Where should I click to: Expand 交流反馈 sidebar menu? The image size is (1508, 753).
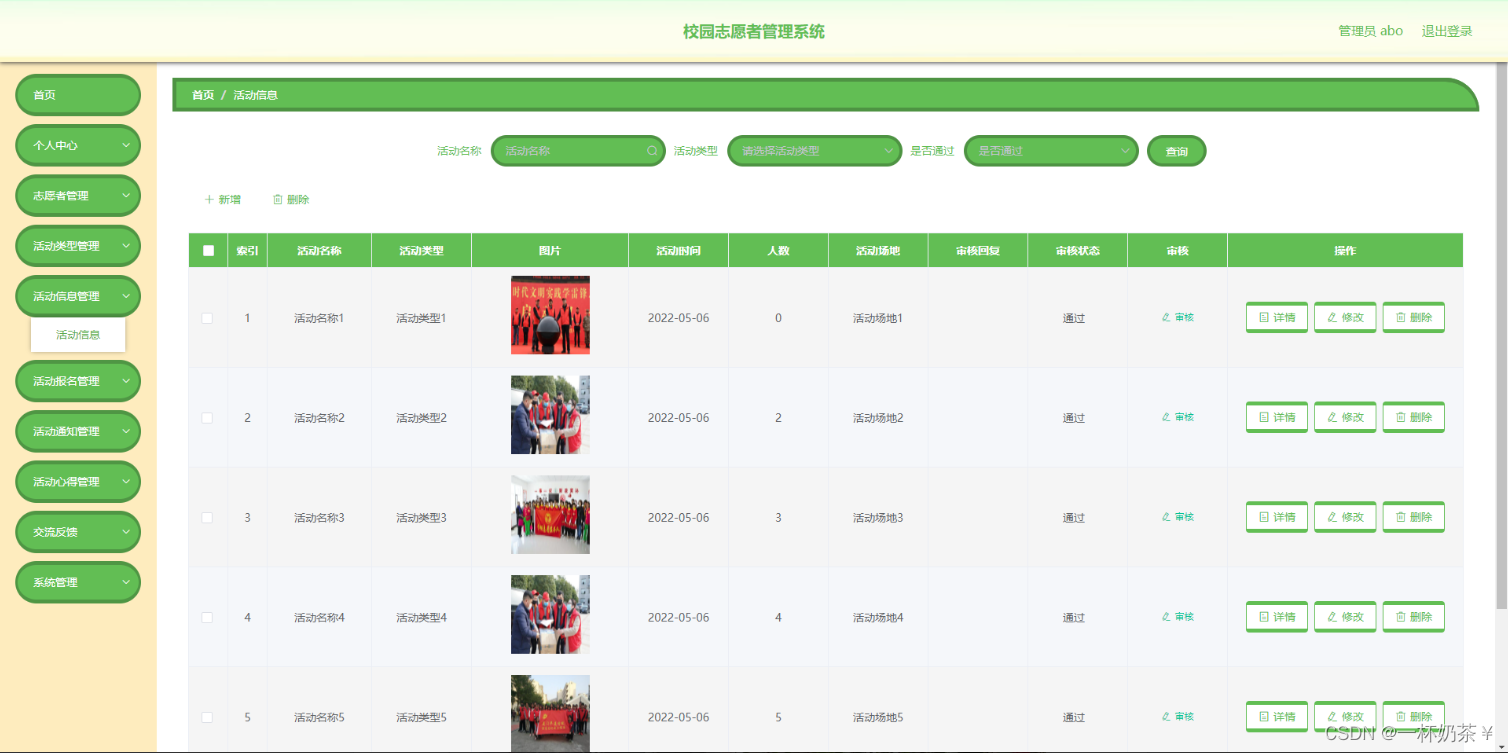[78, 532]
